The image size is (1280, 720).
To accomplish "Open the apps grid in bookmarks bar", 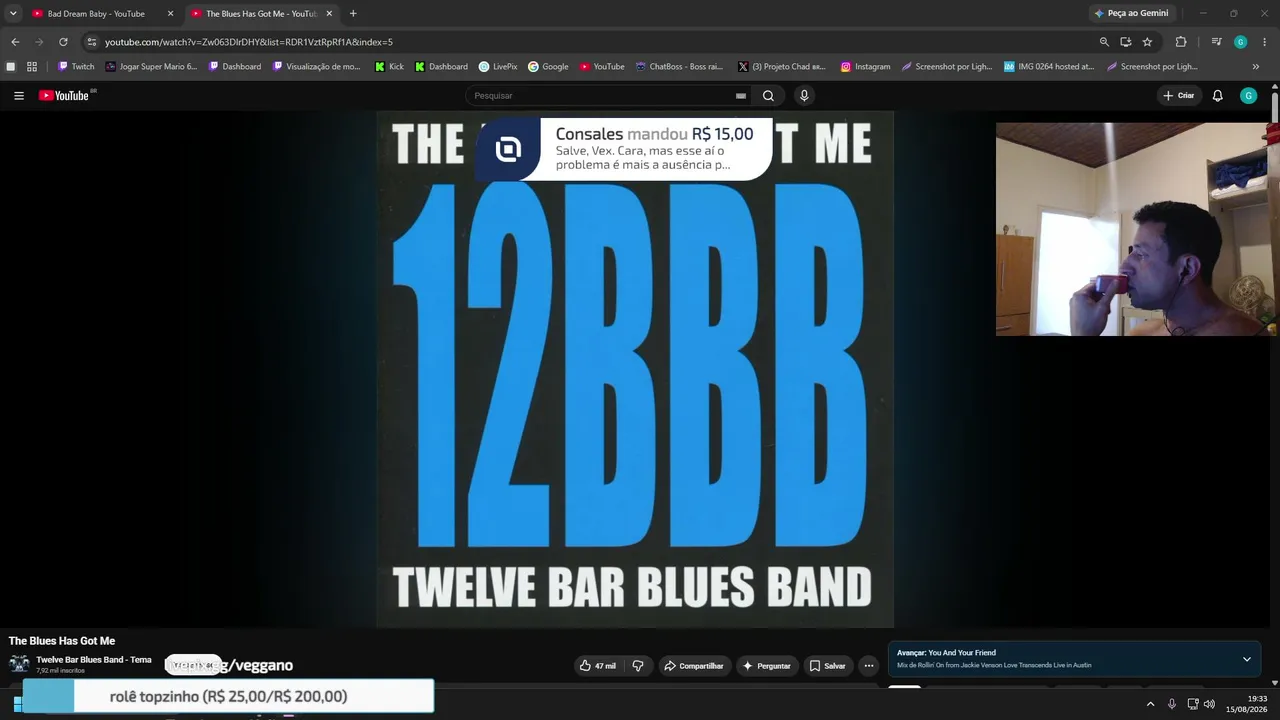I will [x=32, y=67].
